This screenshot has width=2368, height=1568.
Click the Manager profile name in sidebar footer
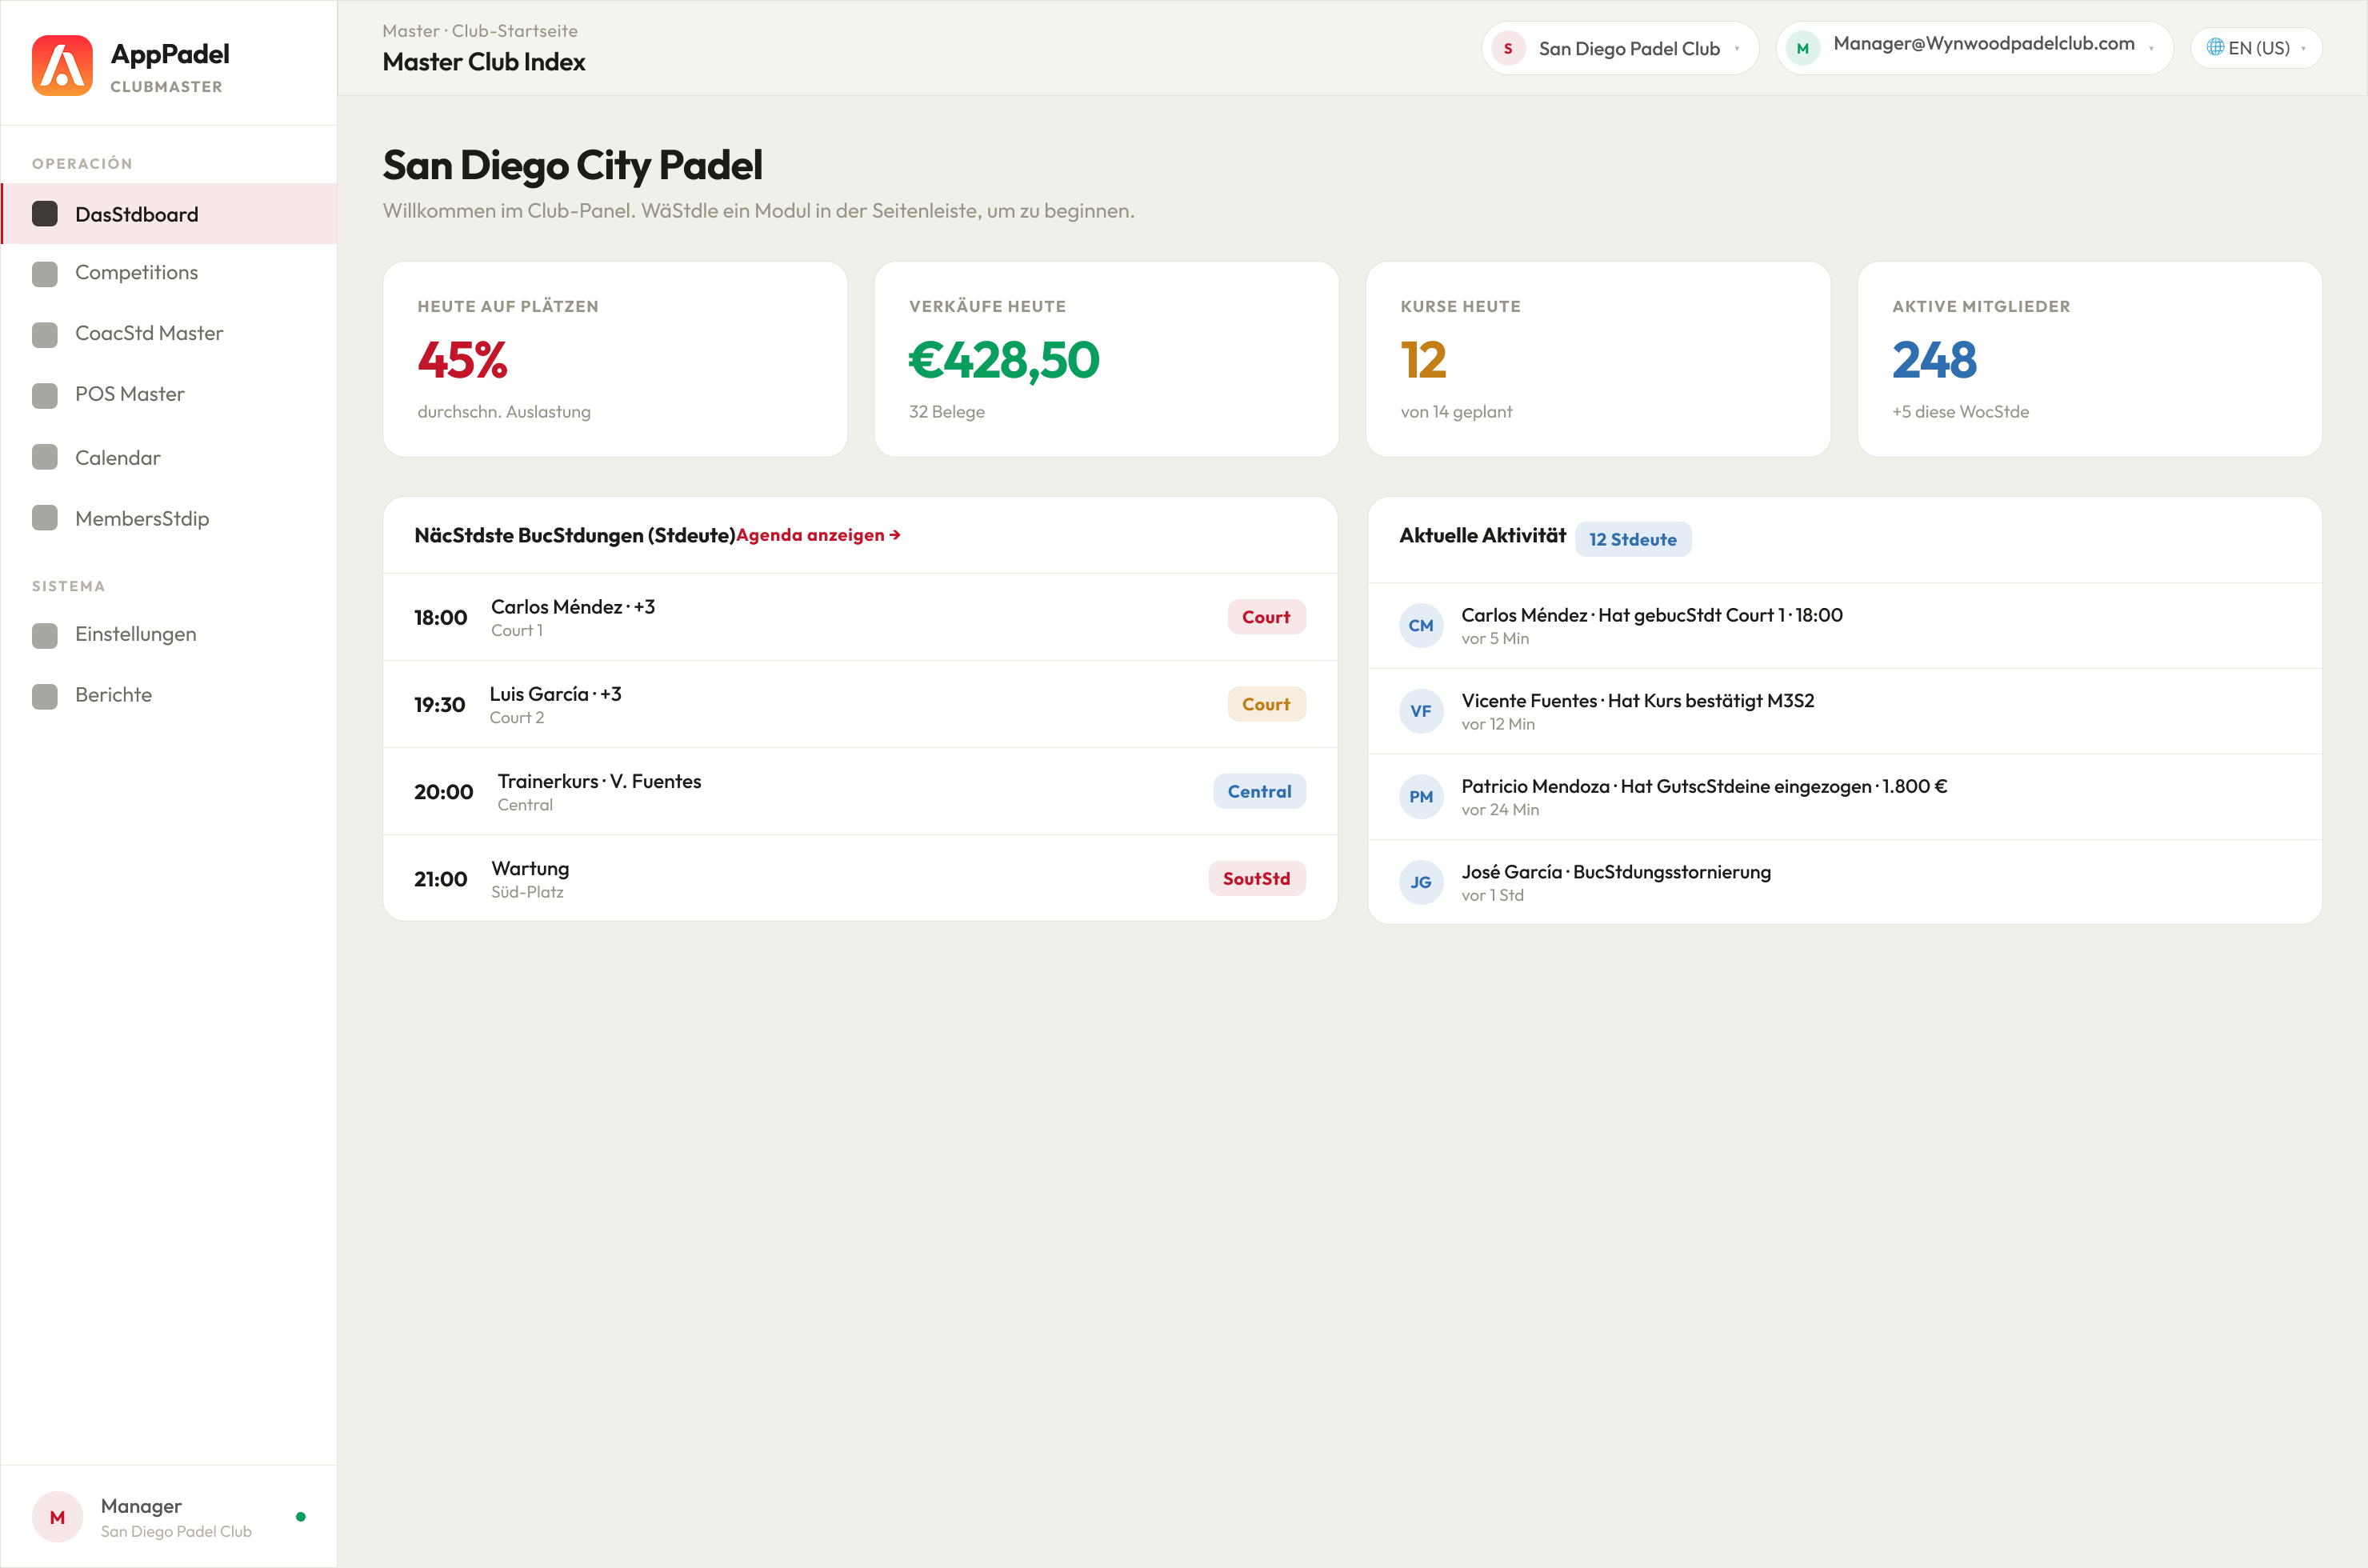[141, 1506]
